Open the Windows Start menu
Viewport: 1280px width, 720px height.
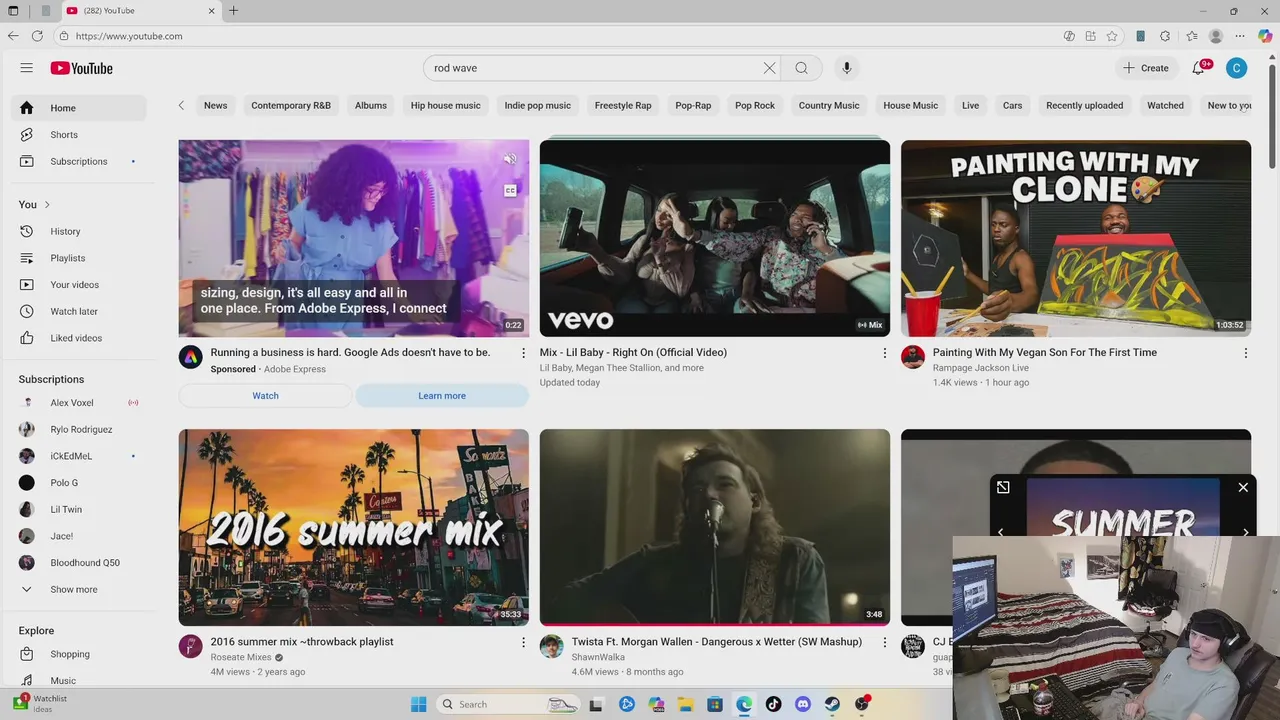click(x=418, y=704)
